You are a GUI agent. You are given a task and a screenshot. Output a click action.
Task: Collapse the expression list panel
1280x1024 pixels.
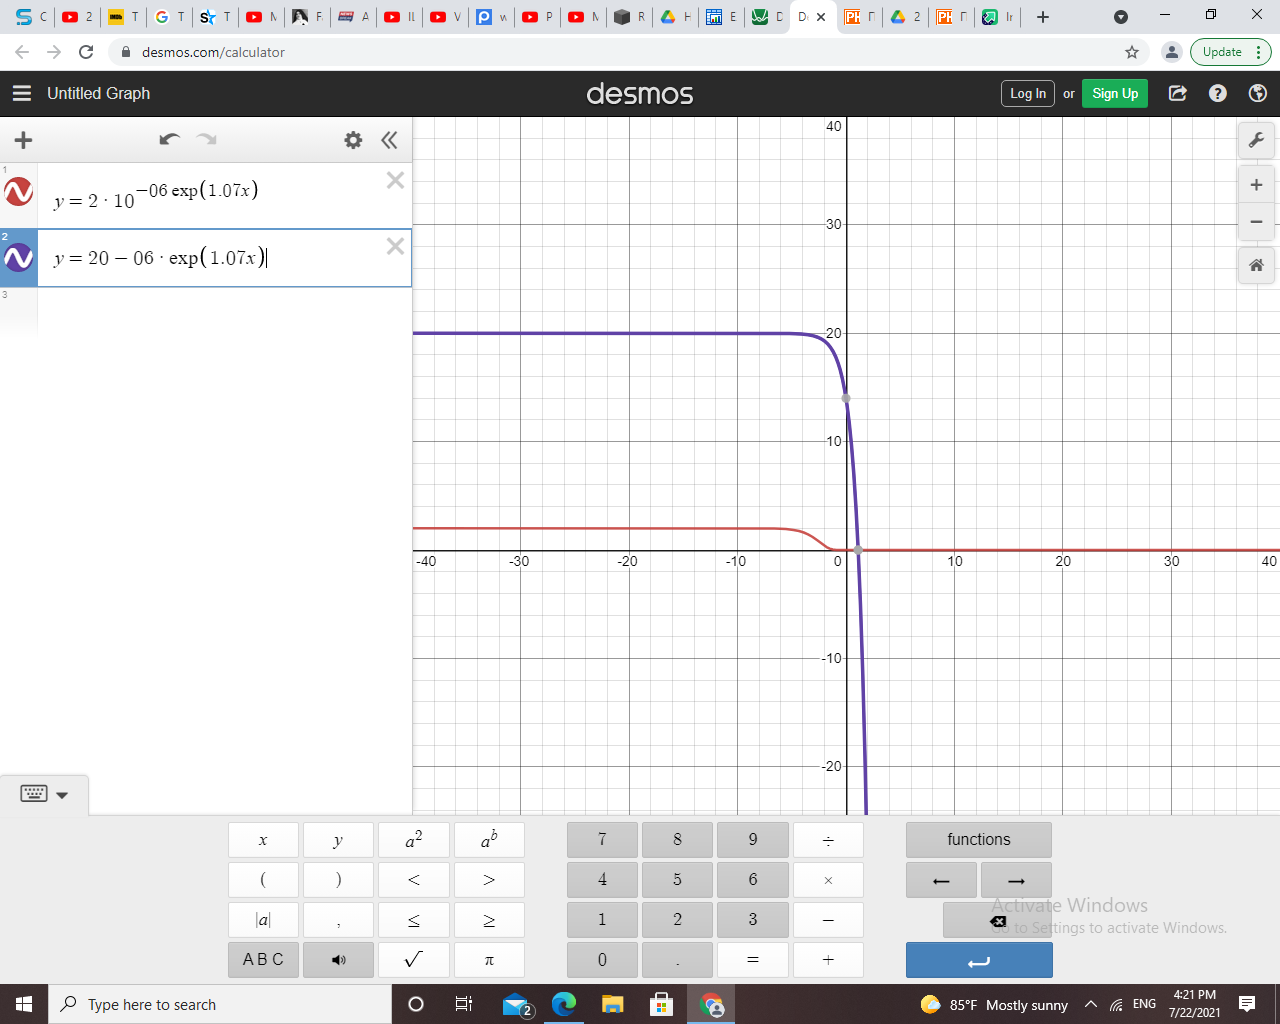[x=389, y=140]
